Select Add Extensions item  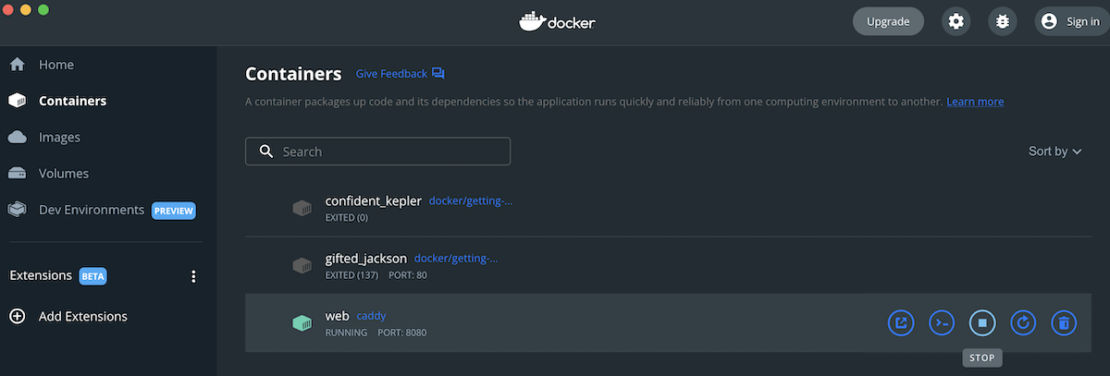point(83,317)
